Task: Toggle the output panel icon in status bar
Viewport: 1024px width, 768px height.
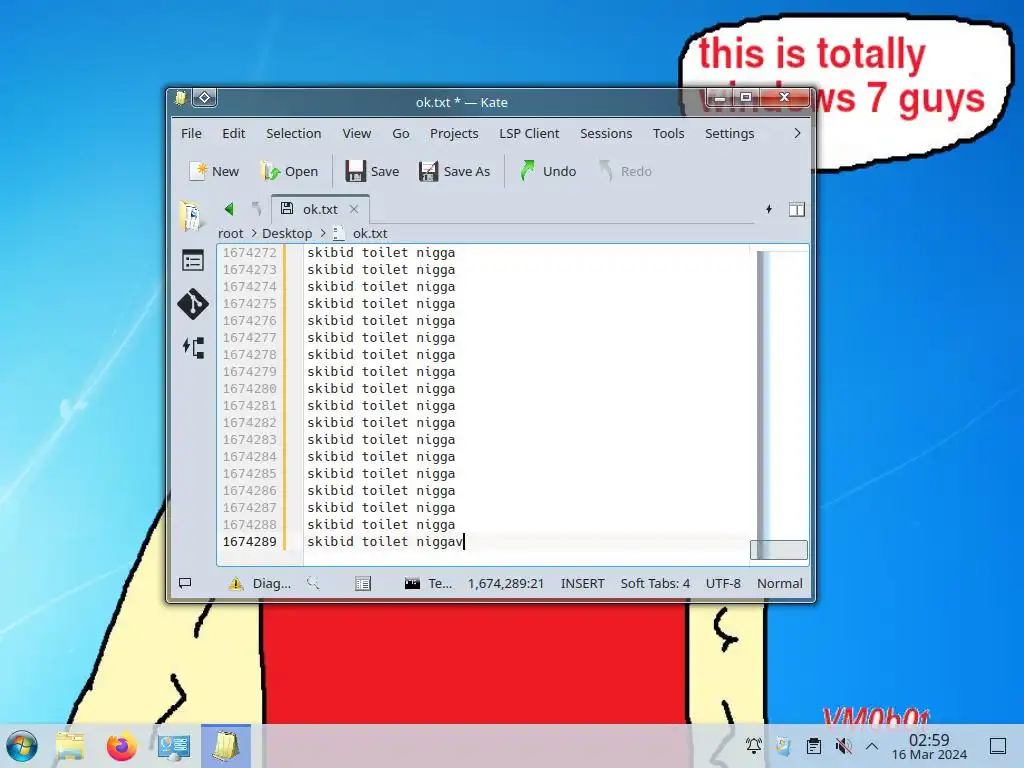Action: coord(185,583)
